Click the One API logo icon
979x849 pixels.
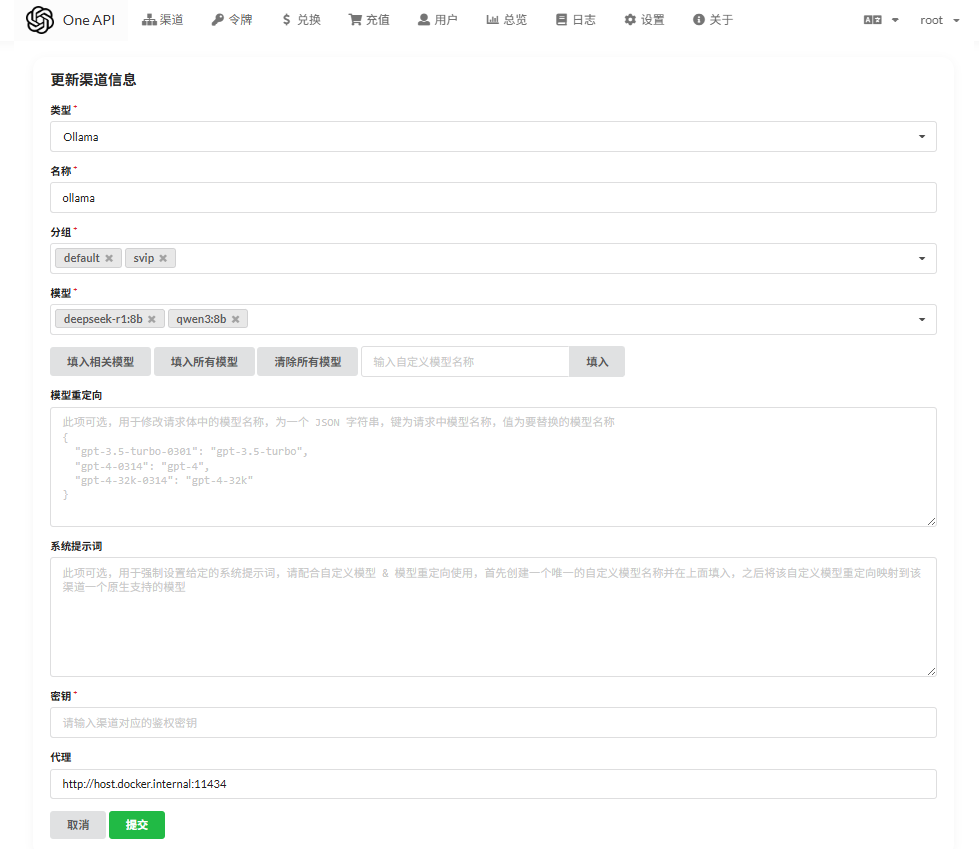pyautogui.click(x=40, y=20)
